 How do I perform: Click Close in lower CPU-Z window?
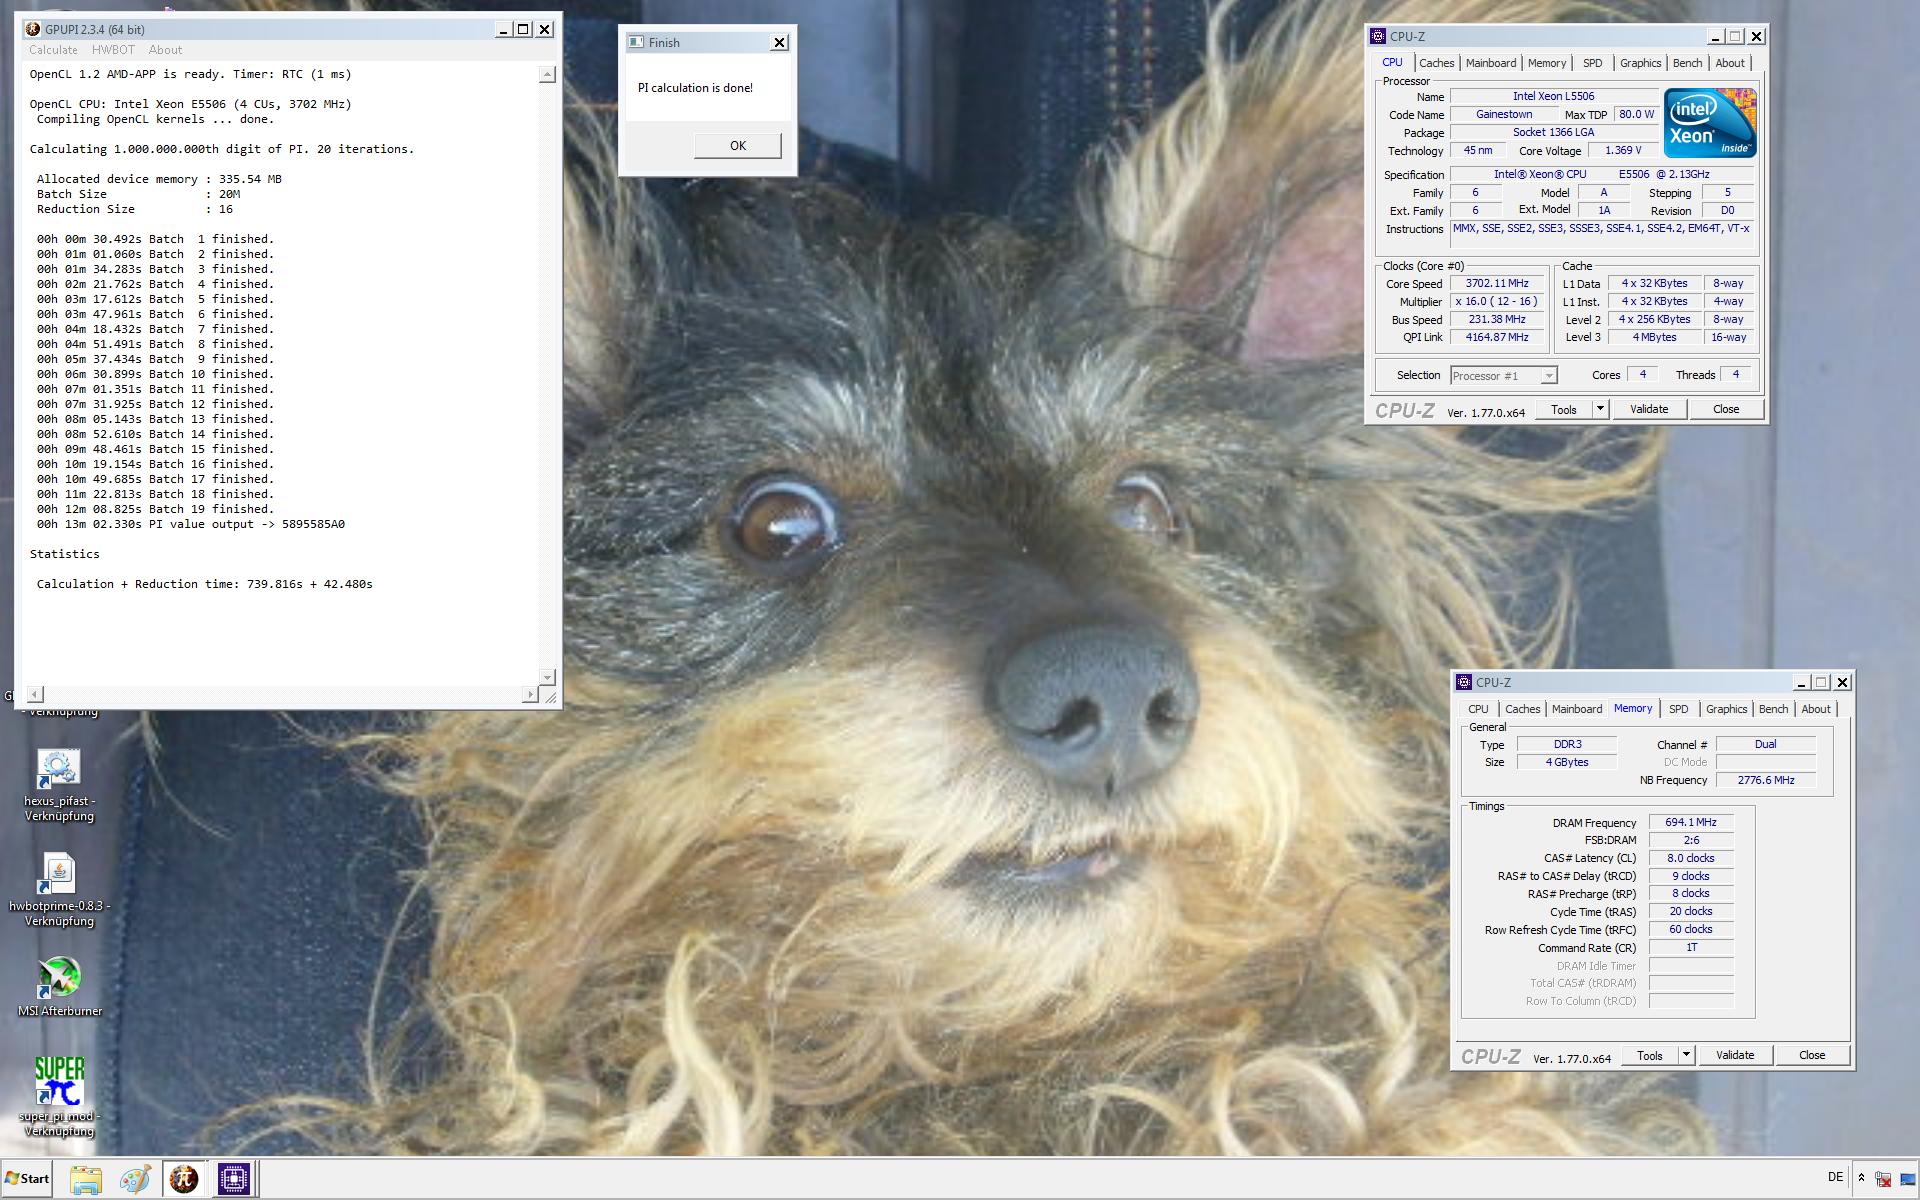[x=1812, y=1055]
